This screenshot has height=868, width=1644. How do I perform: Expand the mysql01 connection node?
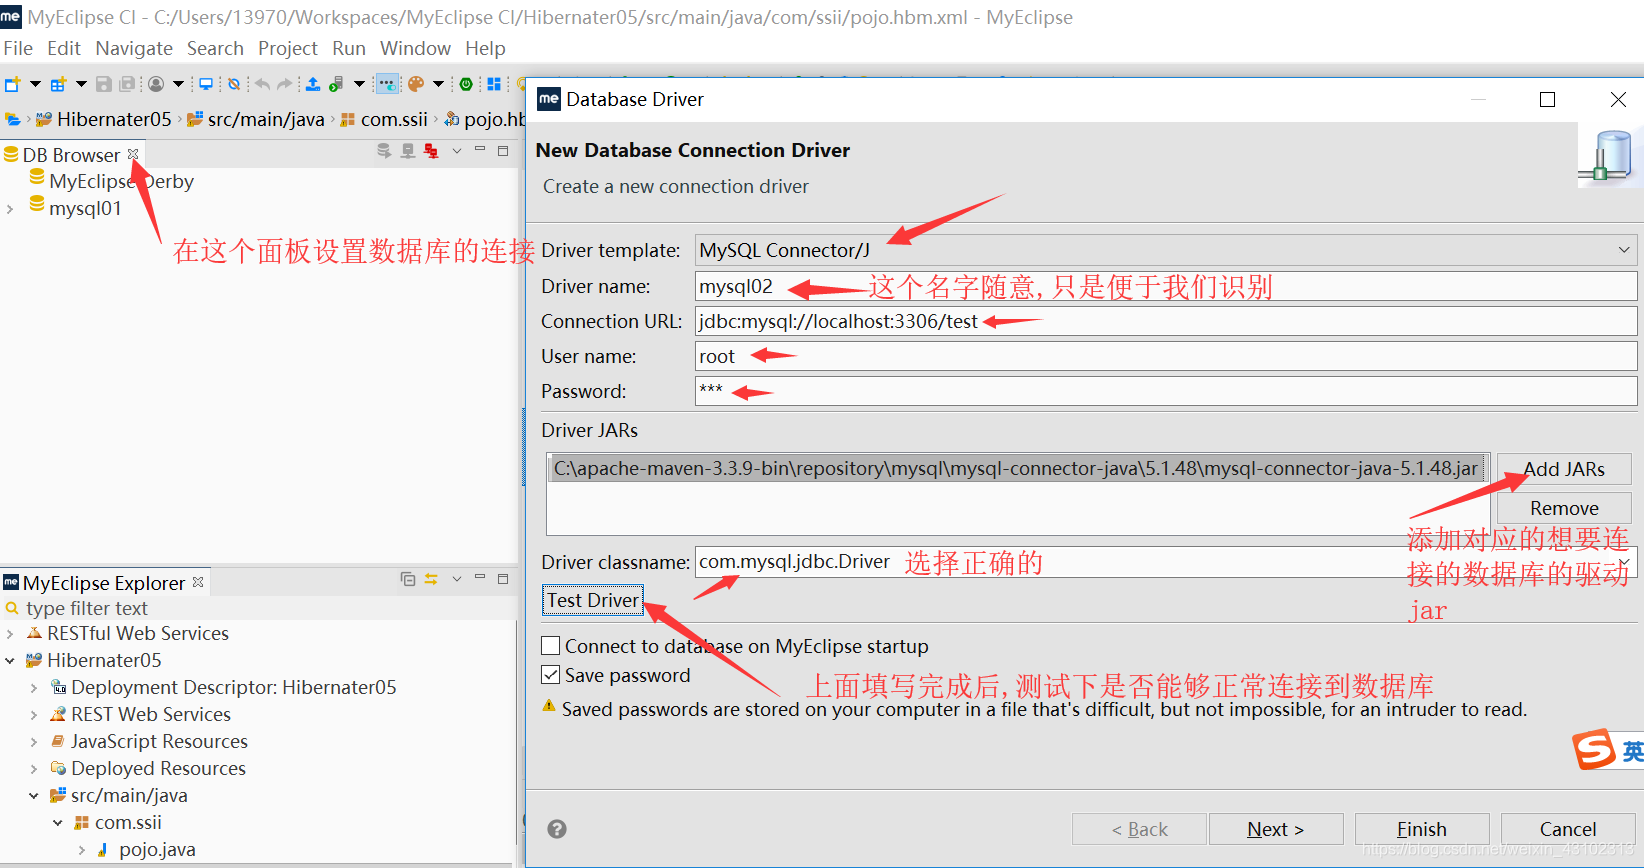coord(10,209)
